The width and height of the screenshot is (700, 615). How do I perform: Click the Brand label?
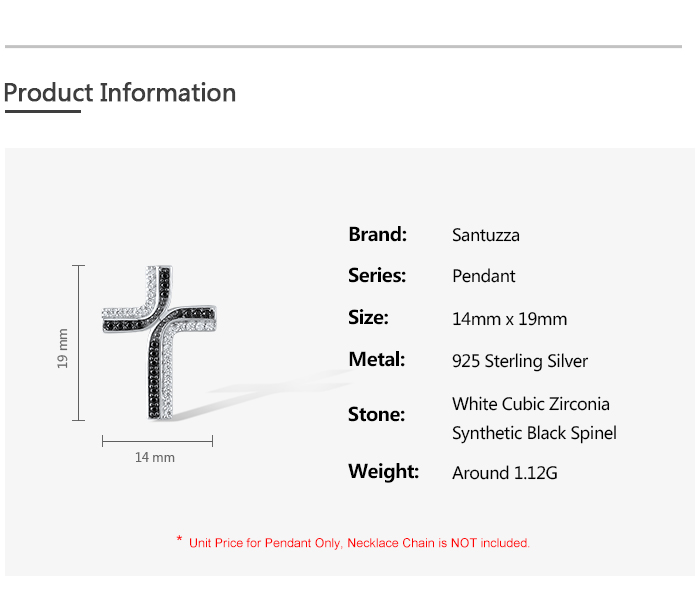pyautogui.click(x=377, y=235)
